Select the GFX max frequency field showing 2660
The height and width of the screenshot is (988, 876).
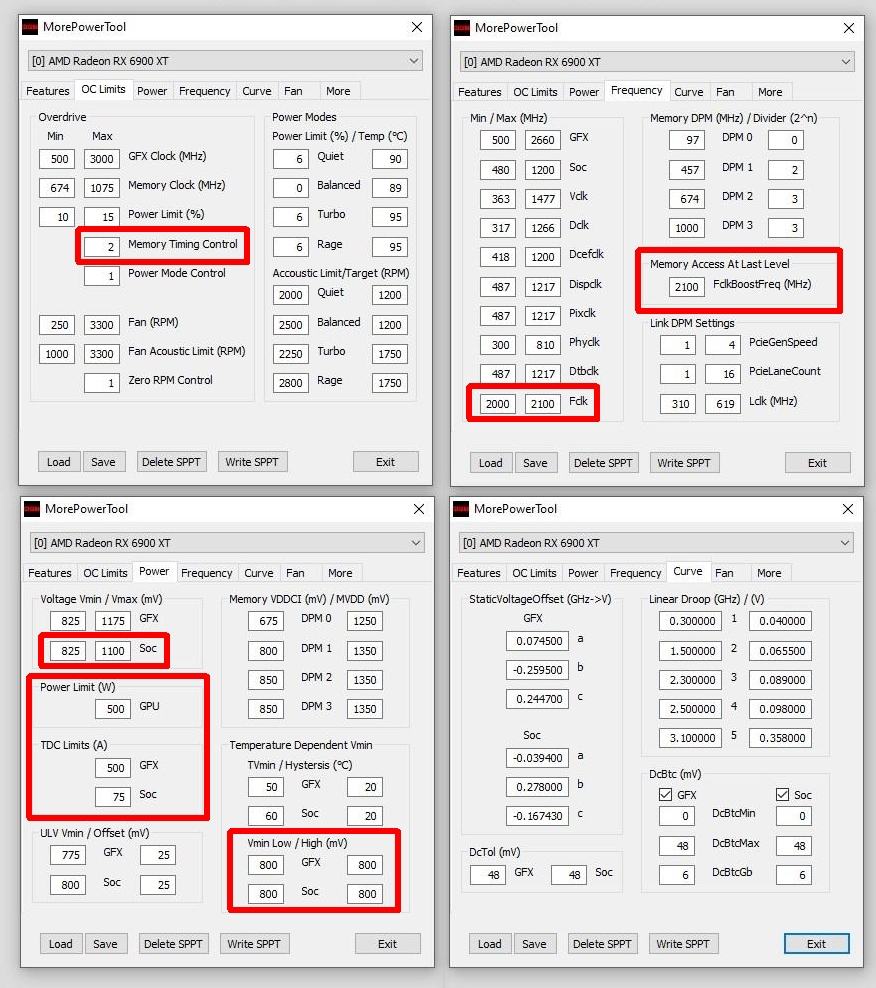click(x=543, y=140)
